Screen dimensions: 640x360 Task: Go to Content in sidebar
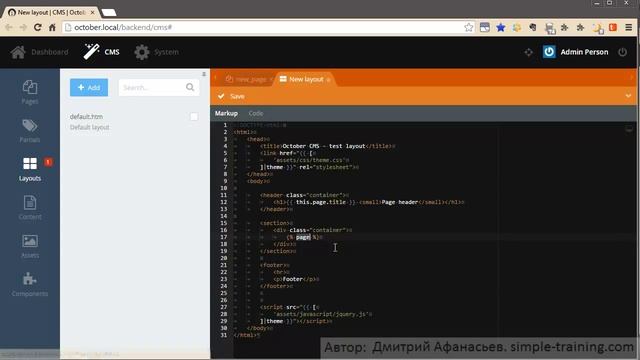30,208
